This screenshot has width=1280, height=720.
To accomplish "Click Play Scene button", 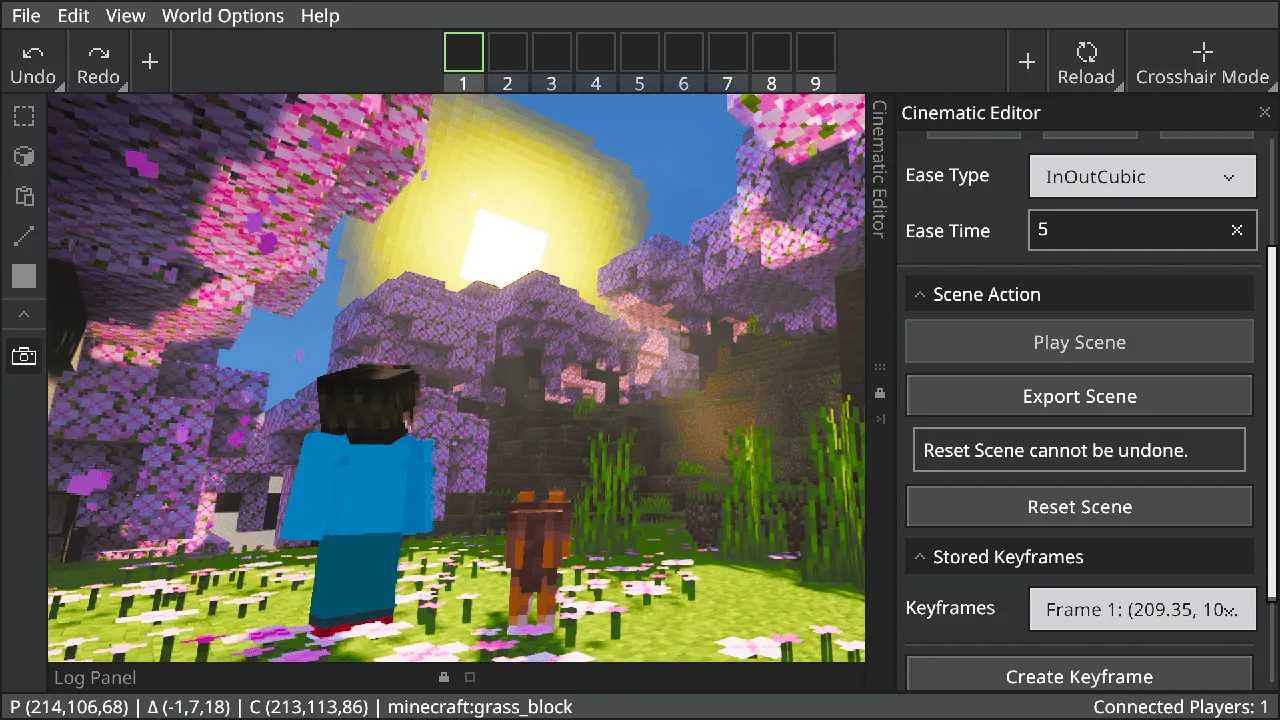I will click(1079, 342).
